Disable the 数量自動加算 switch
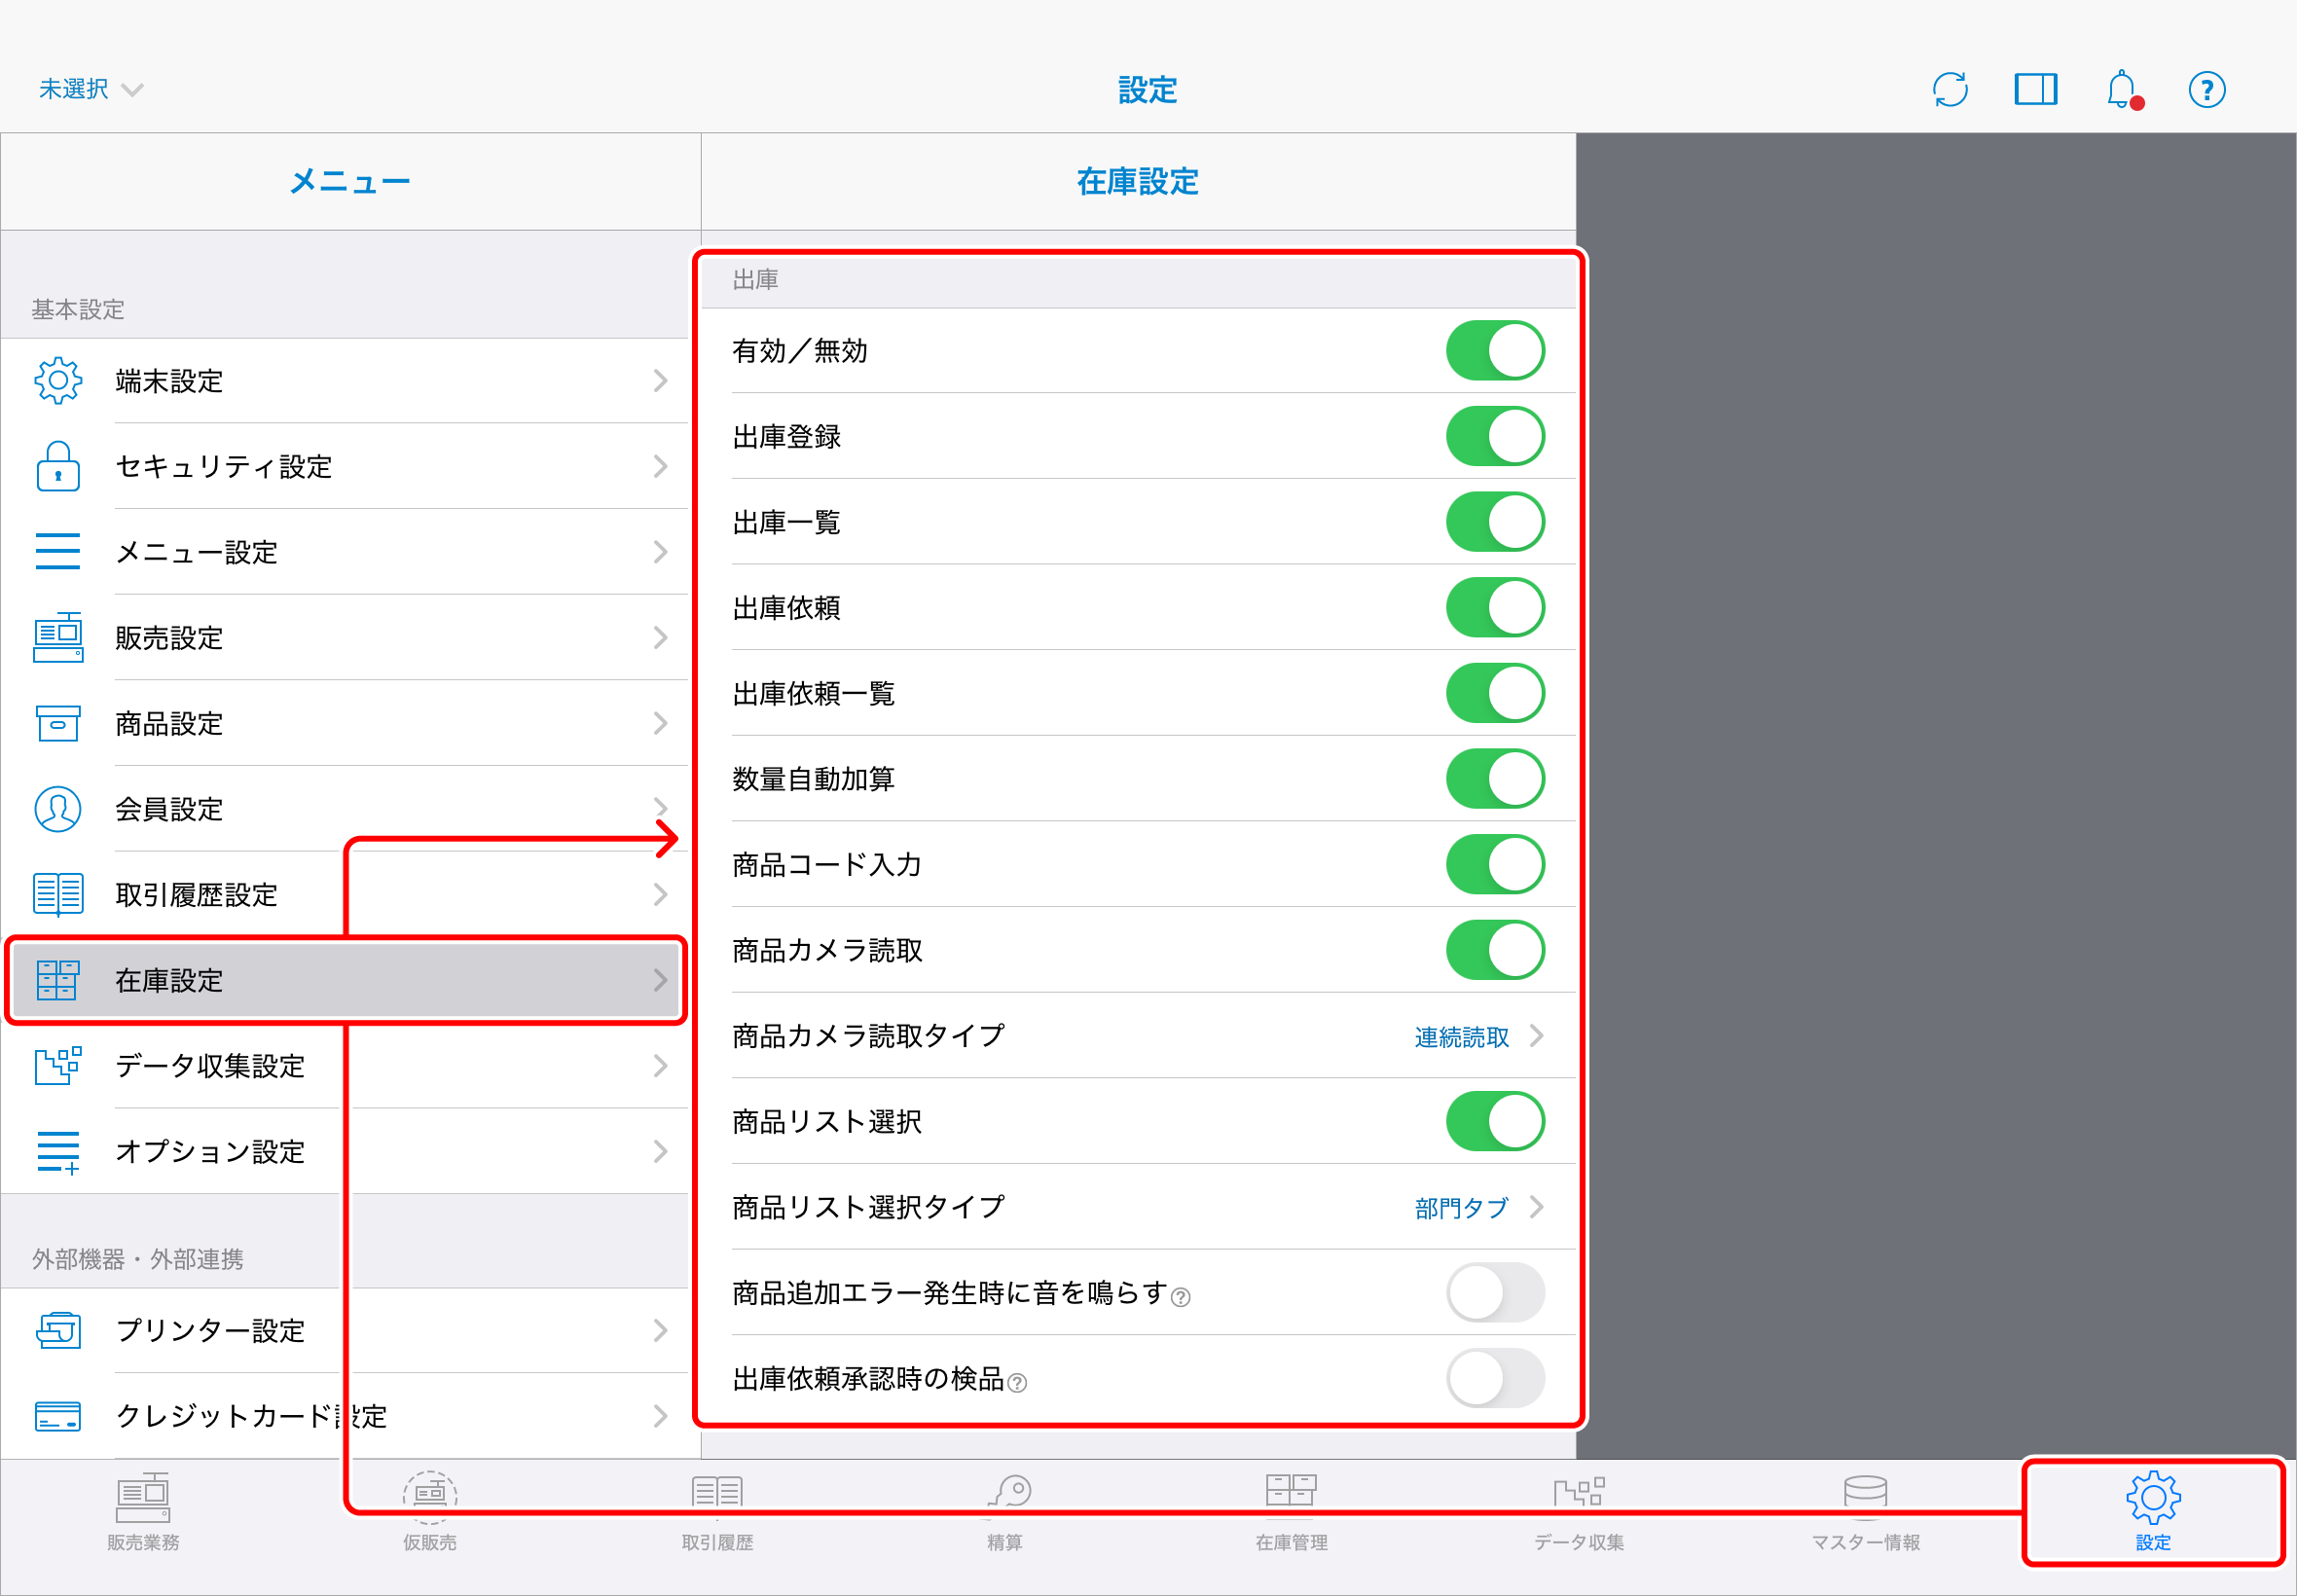Viewport: 2297px width, 1596px height. pos(1494,779)
